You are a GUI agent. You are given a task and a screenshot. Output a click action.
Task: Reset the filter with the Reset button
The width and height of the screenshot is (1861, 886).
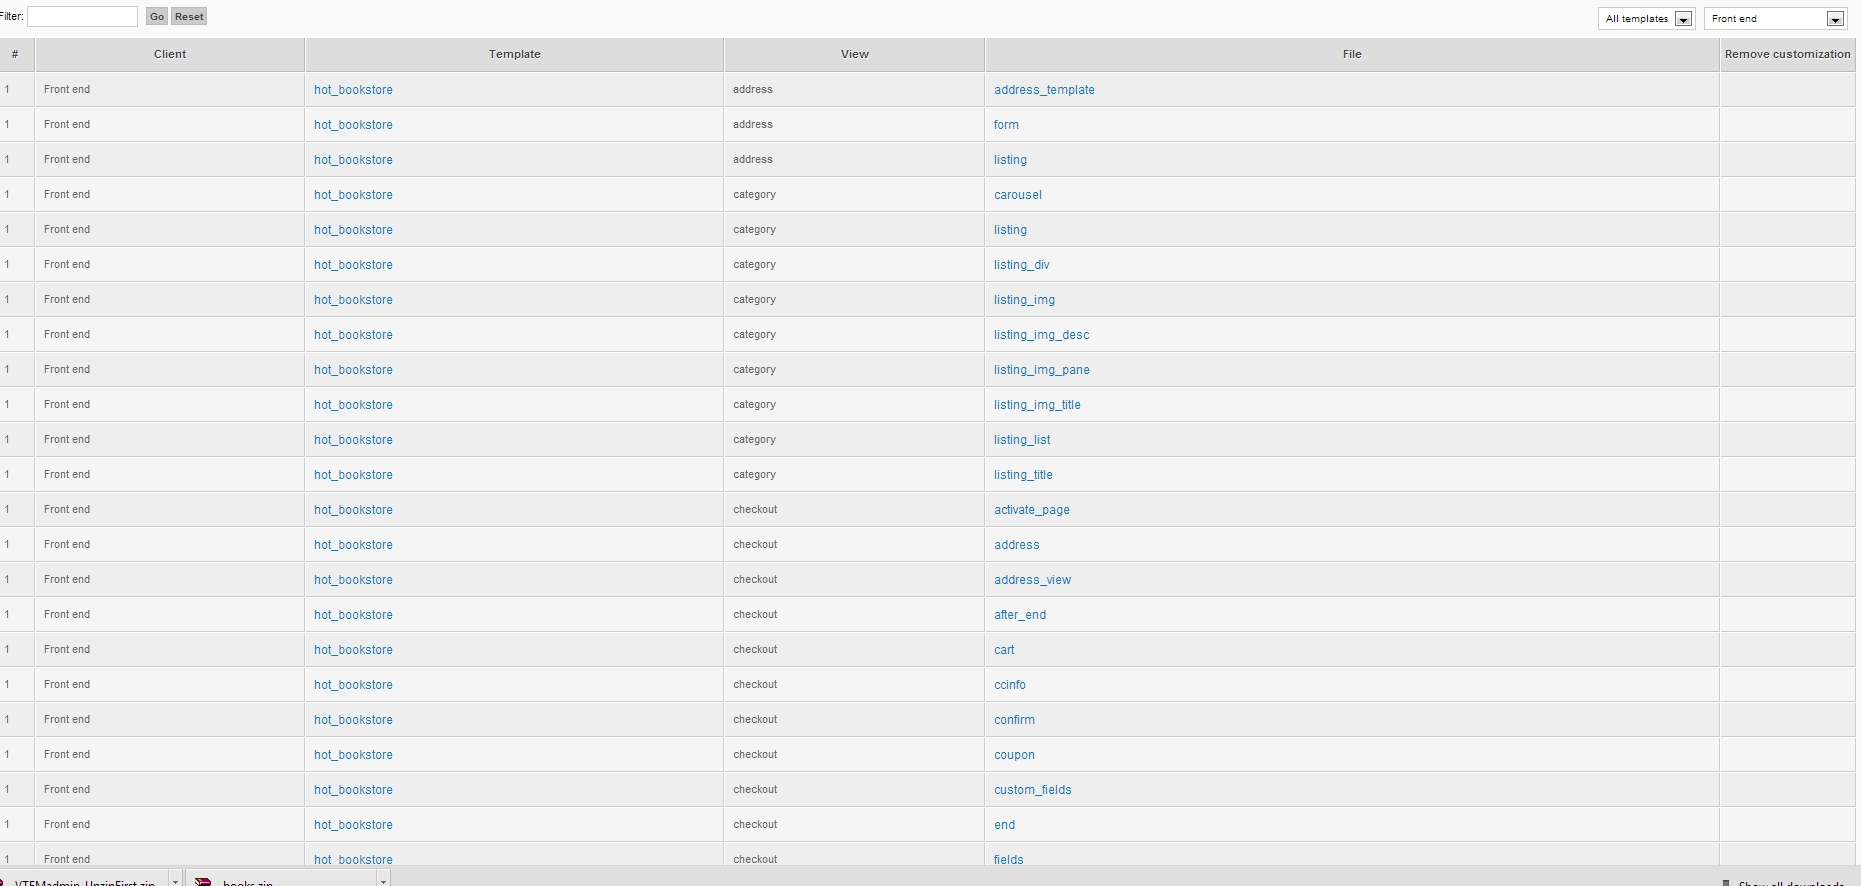point(189,16)
